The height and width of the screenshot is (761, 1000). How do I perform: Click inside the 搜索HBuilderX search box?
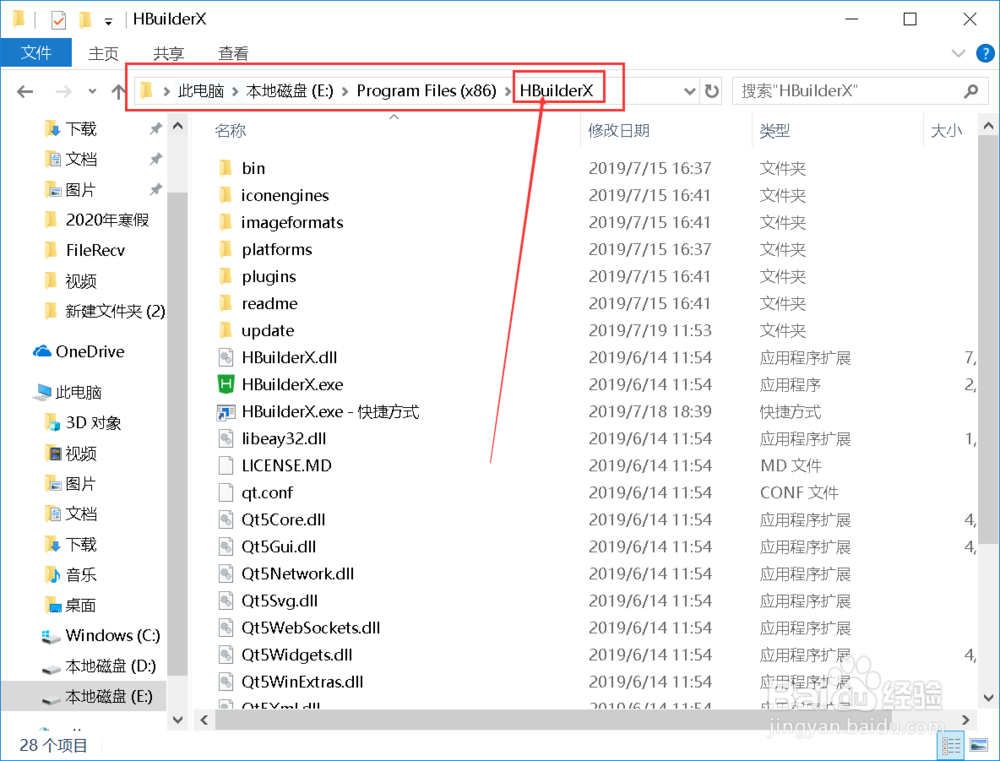tap(860, 90)
